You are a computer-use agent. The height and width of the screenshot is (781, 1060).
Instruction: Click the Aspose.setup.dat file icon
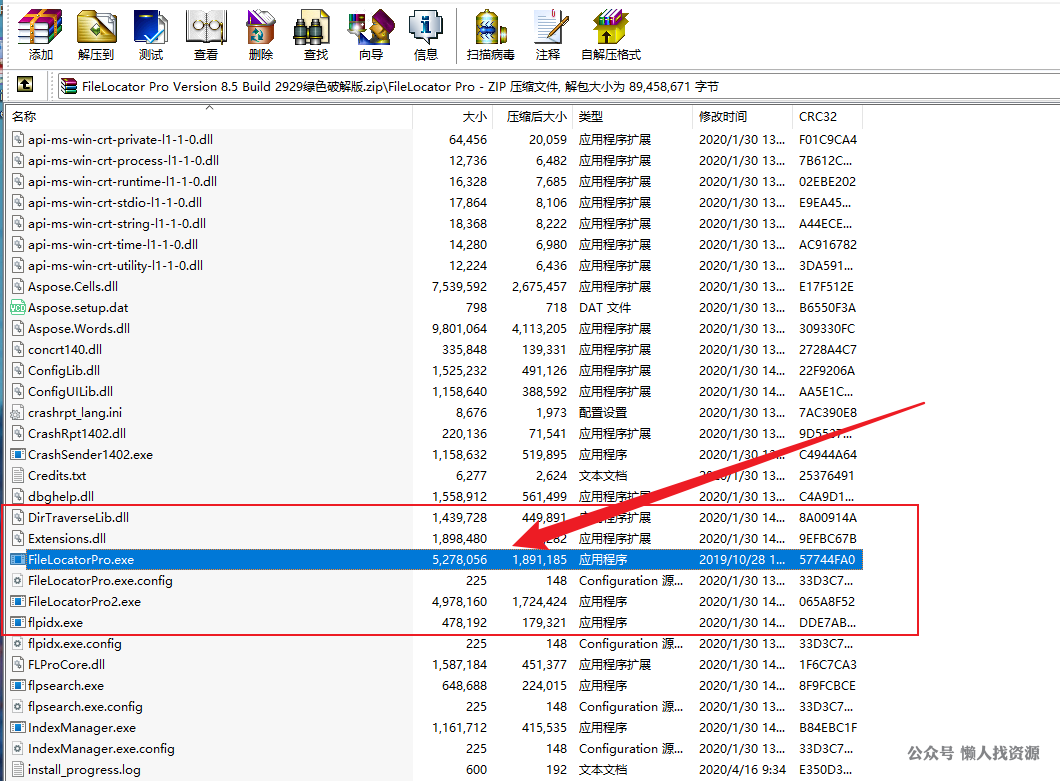pyautogui.click(x=18, y=307)
